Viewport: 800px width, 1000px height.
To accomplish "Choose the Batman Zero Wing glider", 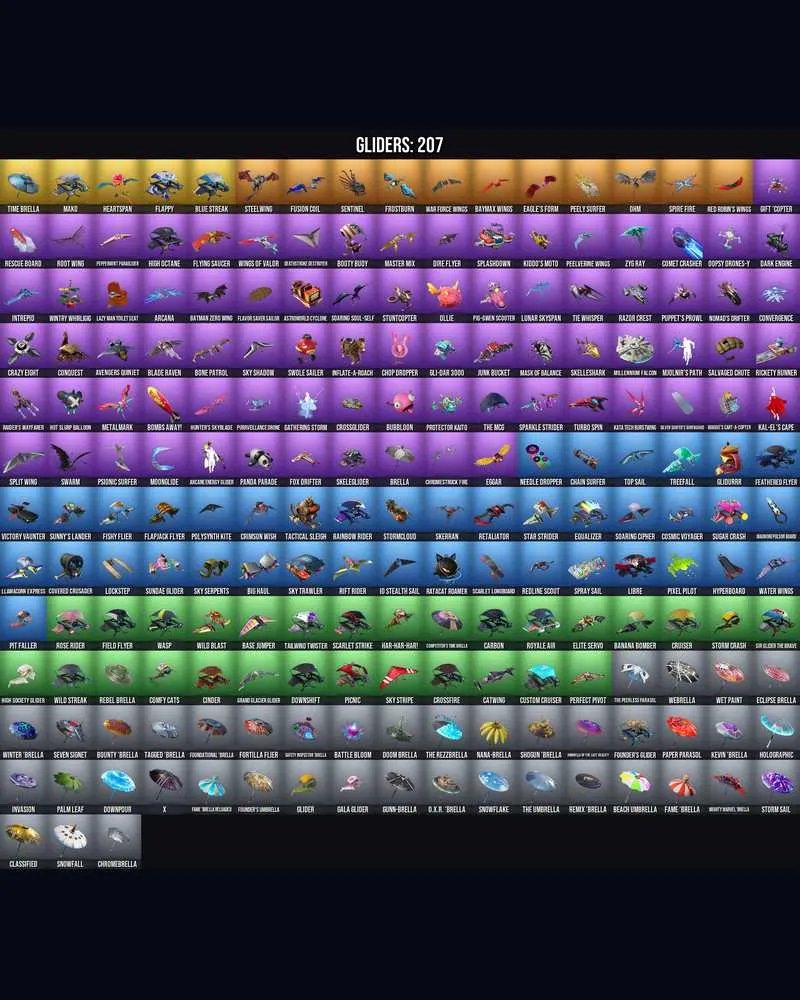I will click(211, 295).
